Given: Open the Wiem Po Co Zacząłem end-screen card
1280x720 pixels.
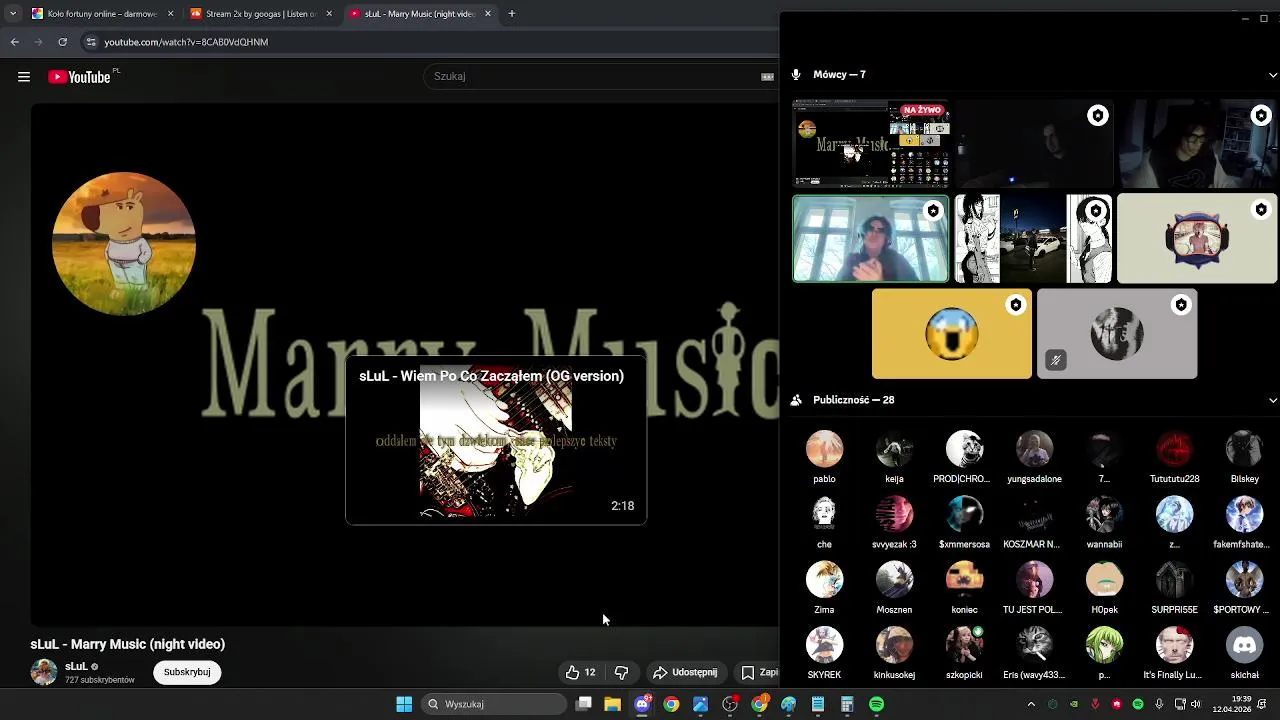Looking at the screenshot, I should point(496,440).
